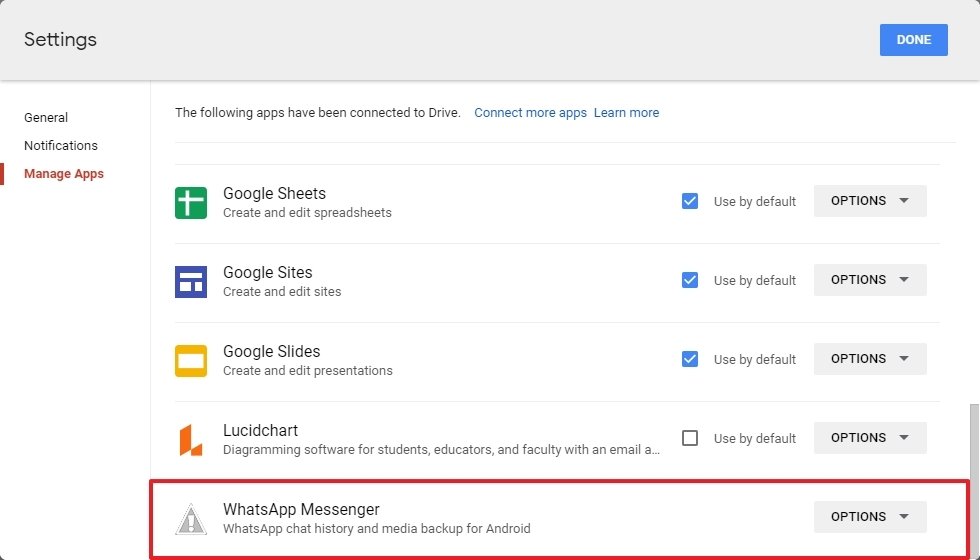Uncheck Use by default for Google Sites
This screenshot has width=980, height=560.
pyautogui.click(x=690, y=280)
